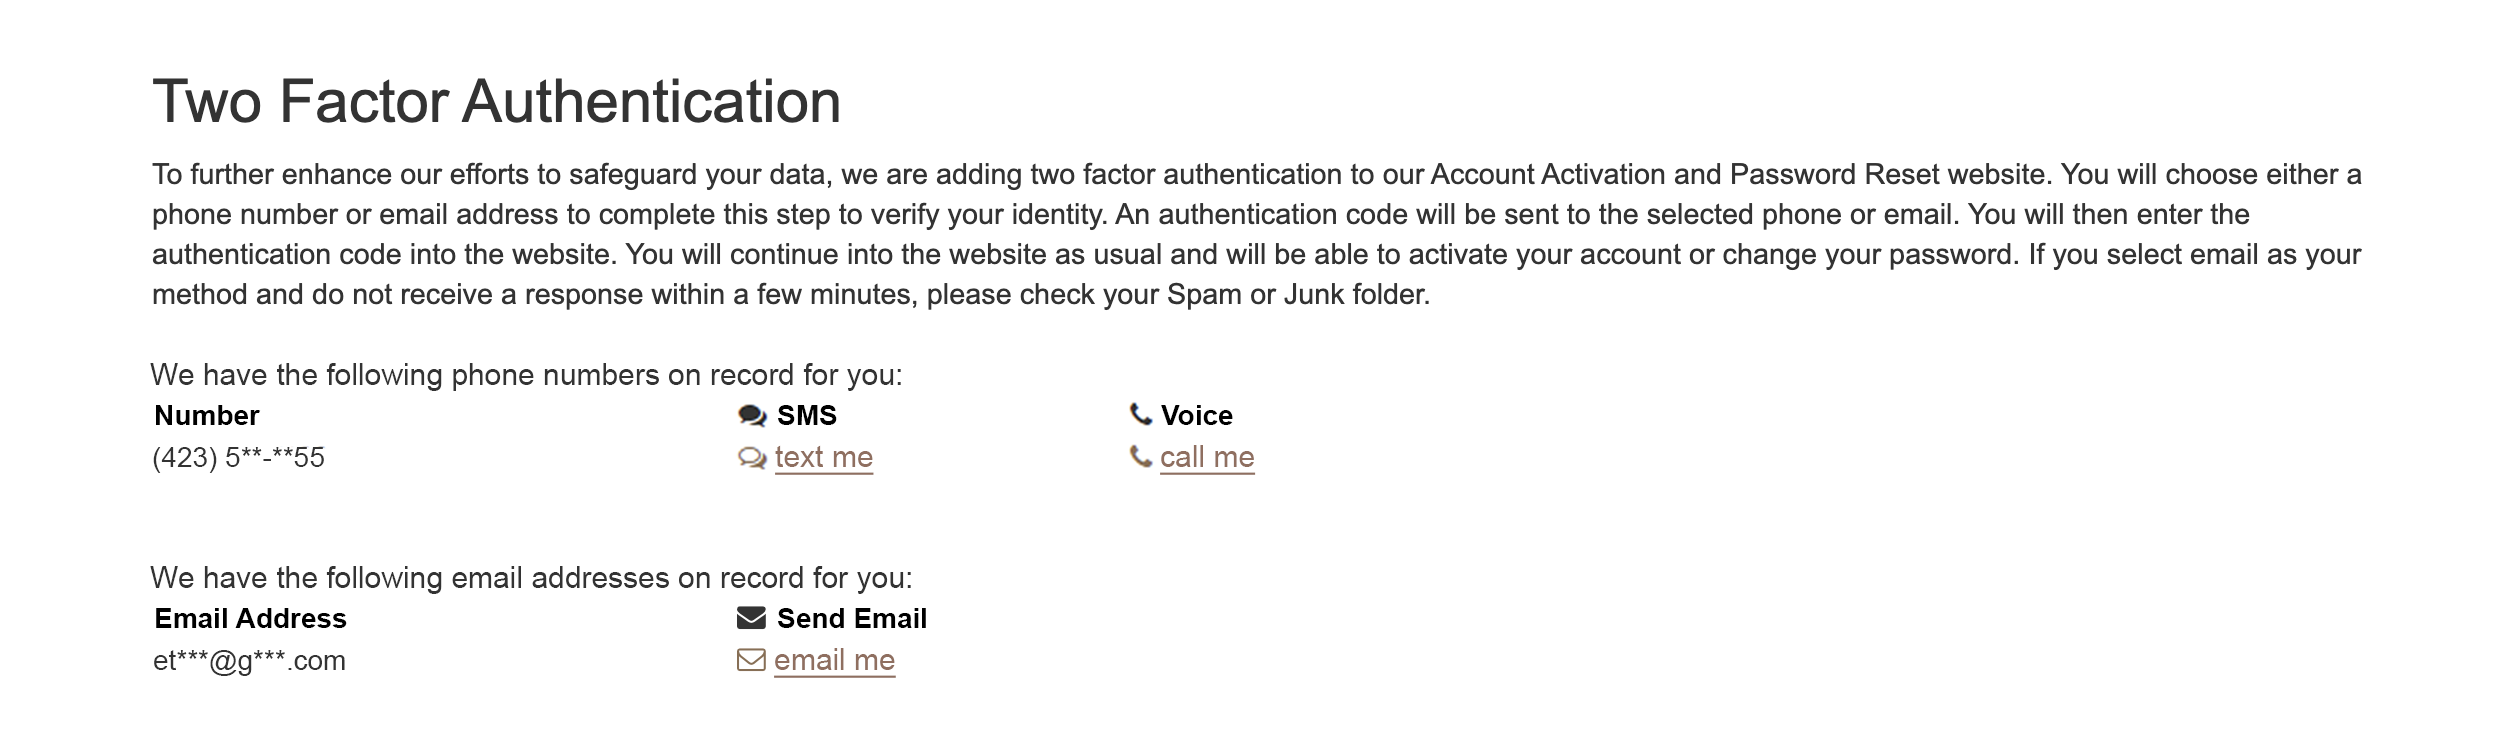Click the Voice column header label

point(1196,415)
